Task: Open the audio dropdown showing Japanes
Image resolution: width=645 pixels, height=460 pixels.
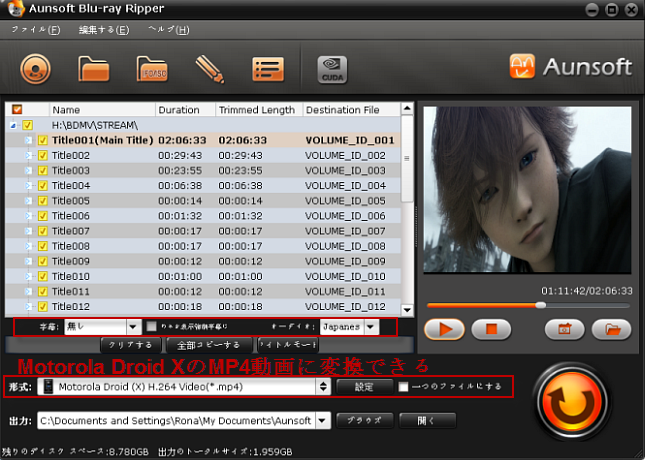Action: click(350, 327)
